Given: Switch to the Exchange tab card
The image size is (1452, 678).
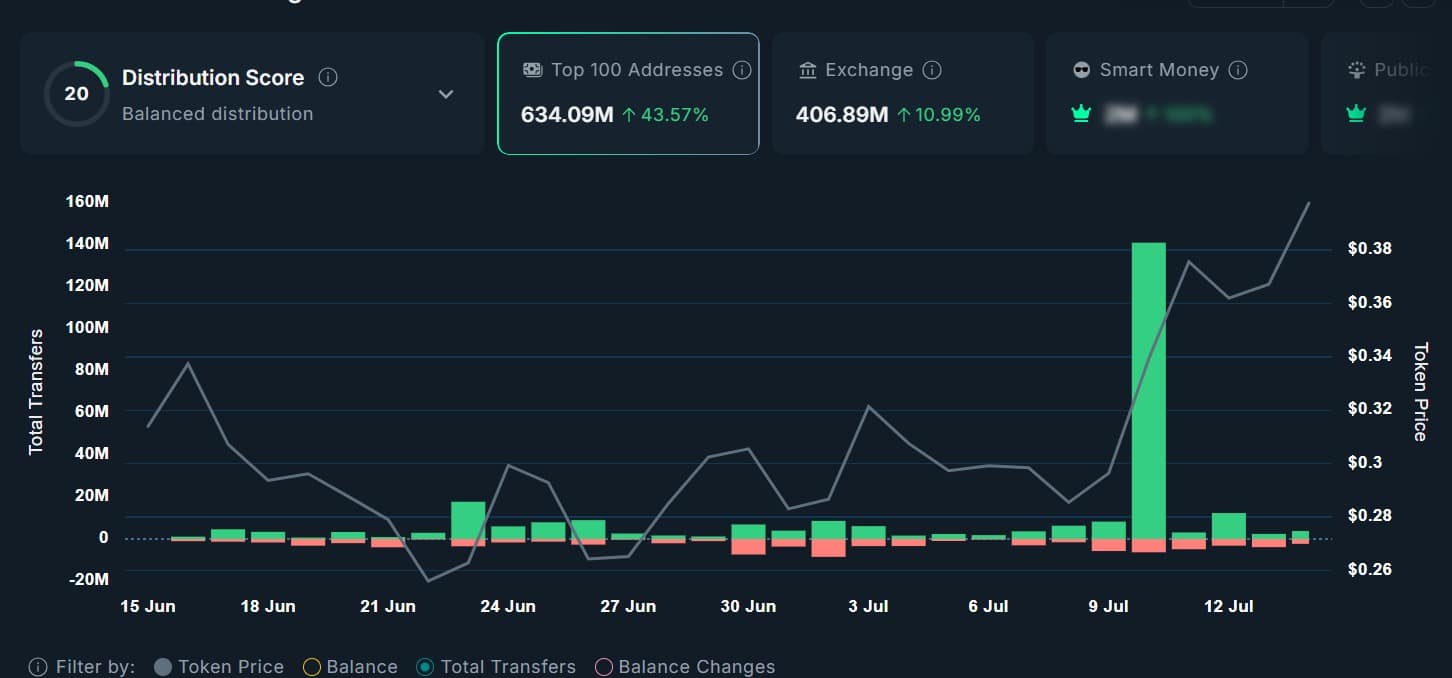Looking at the screenshot, I should [x=902, y=94].
